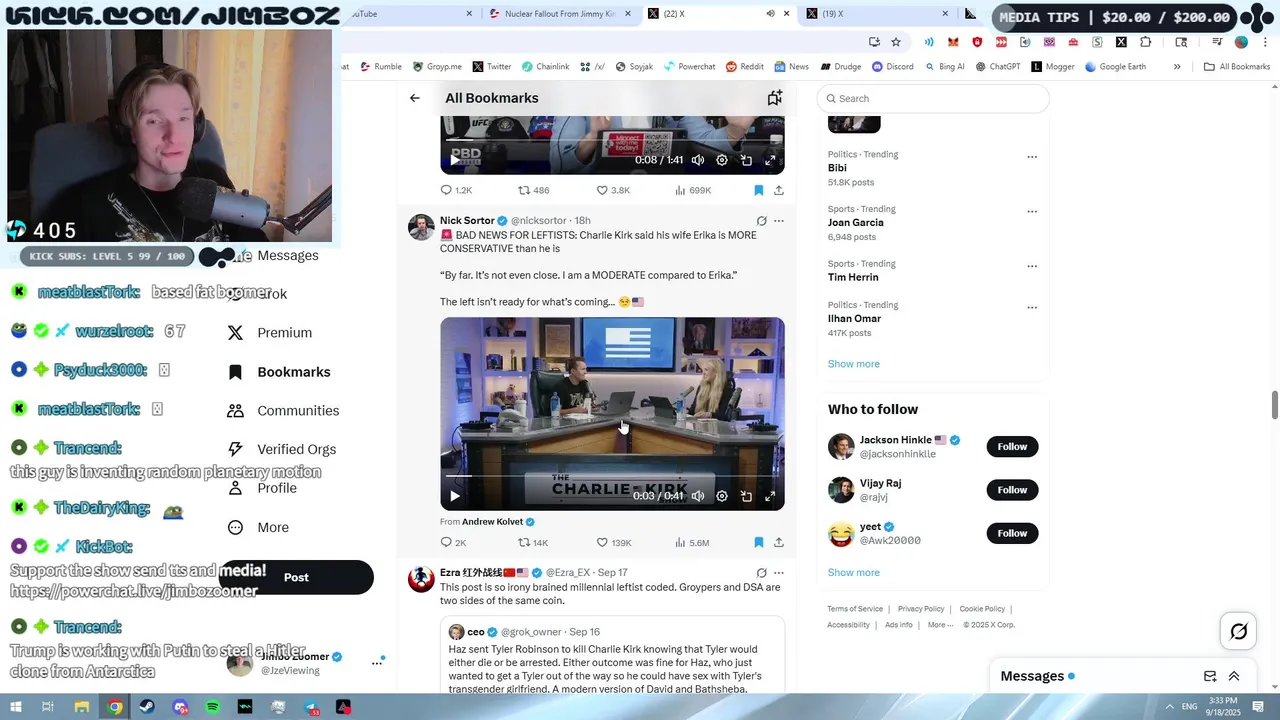This screenshot has height=720, width=1280.
Task: Show hidden system tray icons
Action: (1169, 707)
